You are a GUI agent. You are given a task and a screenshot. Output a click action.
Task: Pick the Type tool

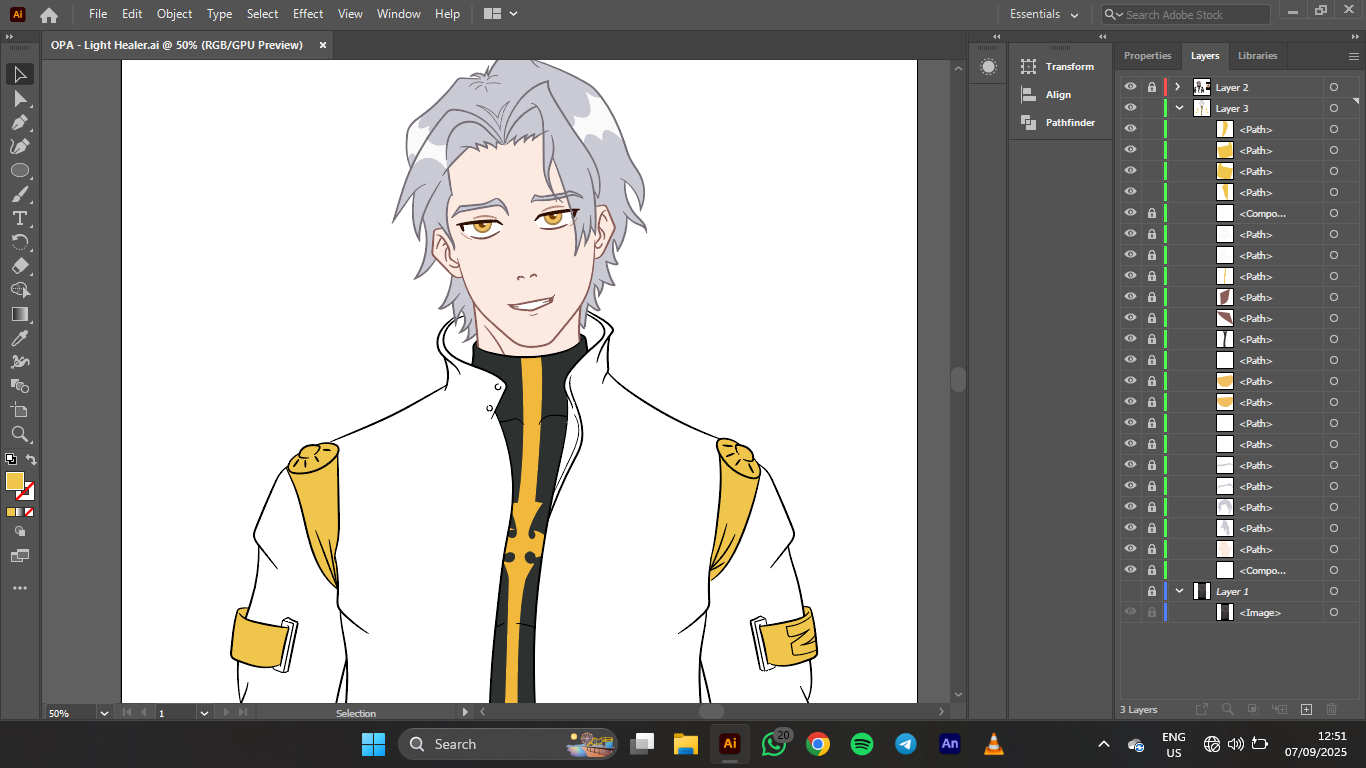tap(19, 218)
